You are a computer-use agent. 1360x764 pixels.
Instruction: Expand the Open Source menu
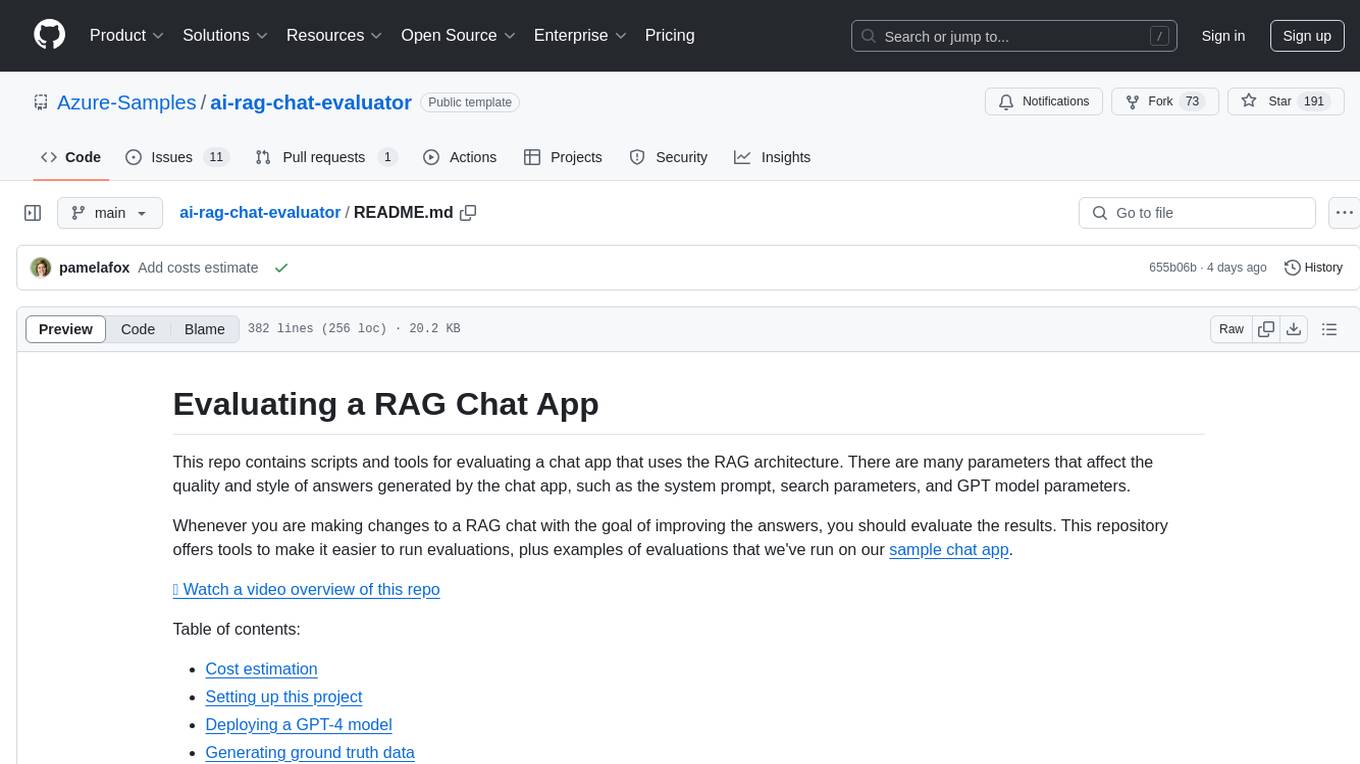point(459,35)
